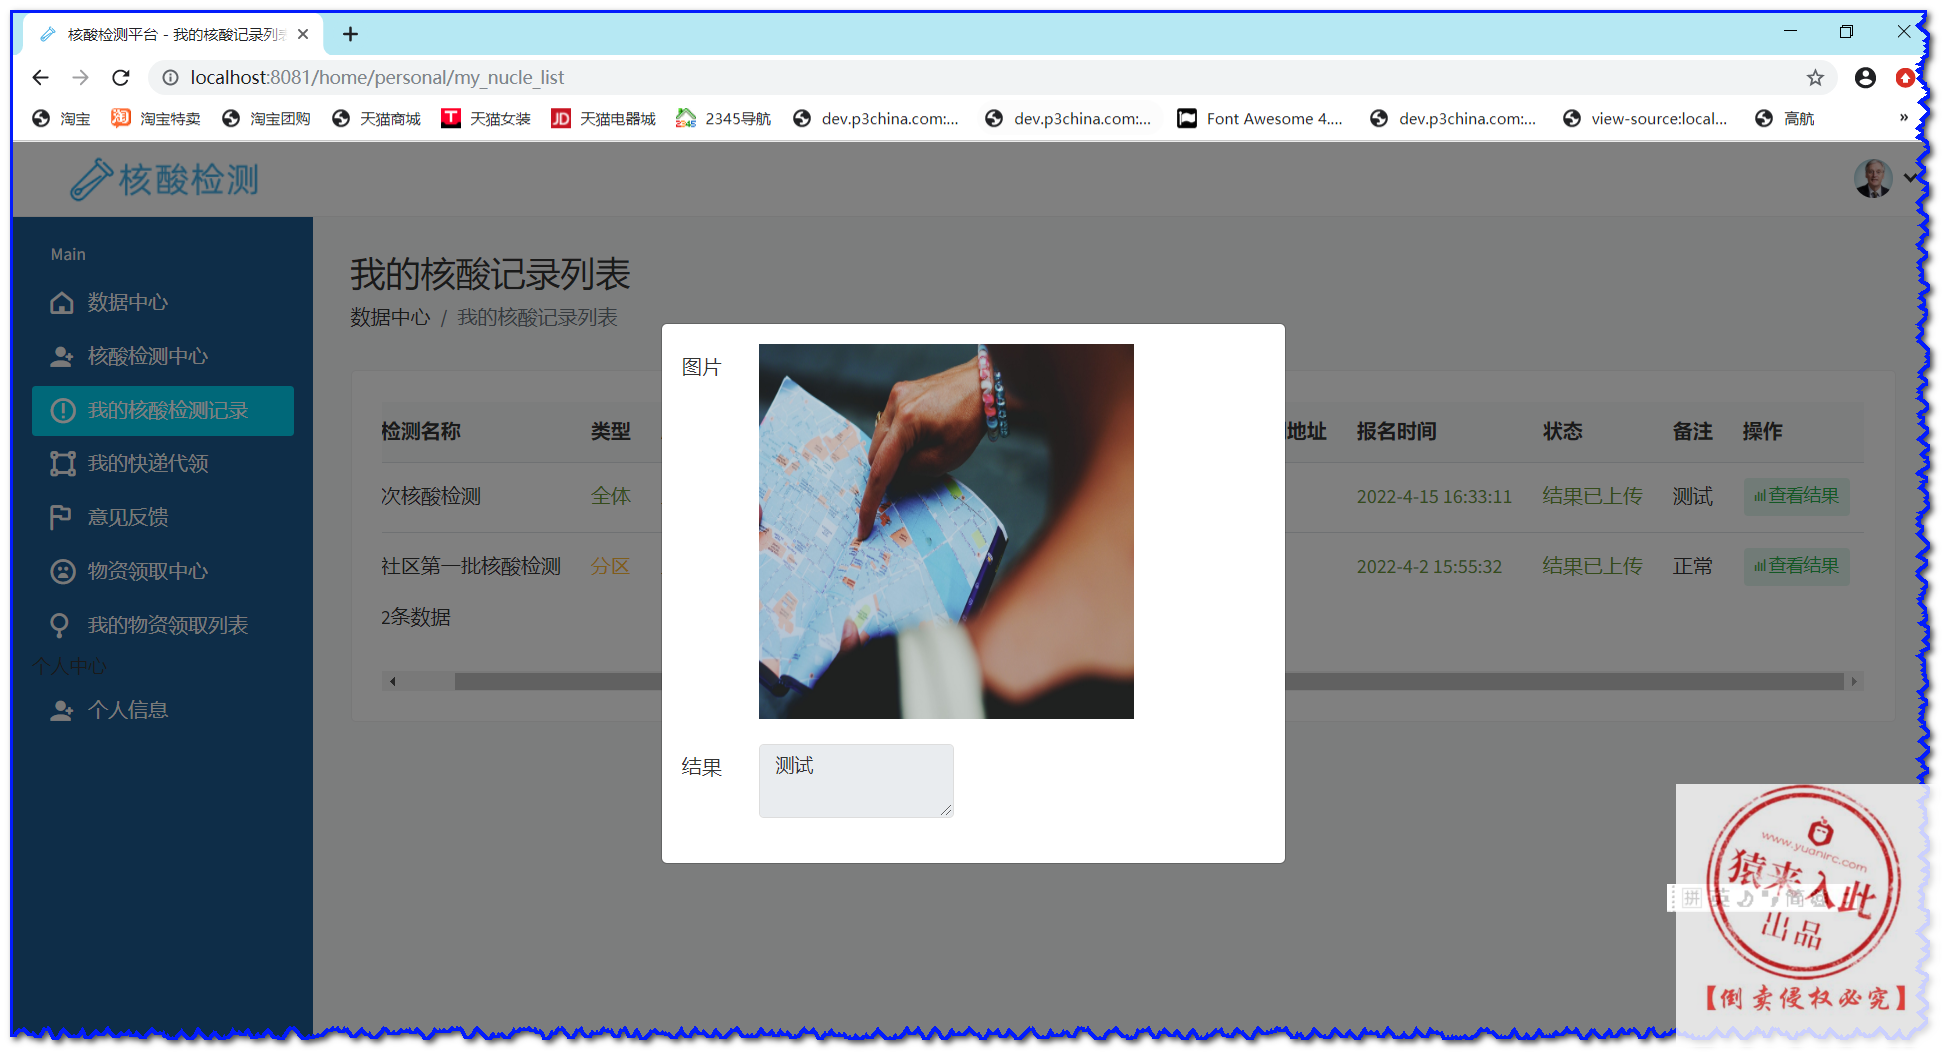The width and height of the screenshot is (1947, 1057).
Task: Click 查看结果 for the 2022-4-2 record
Action: 1797,566
